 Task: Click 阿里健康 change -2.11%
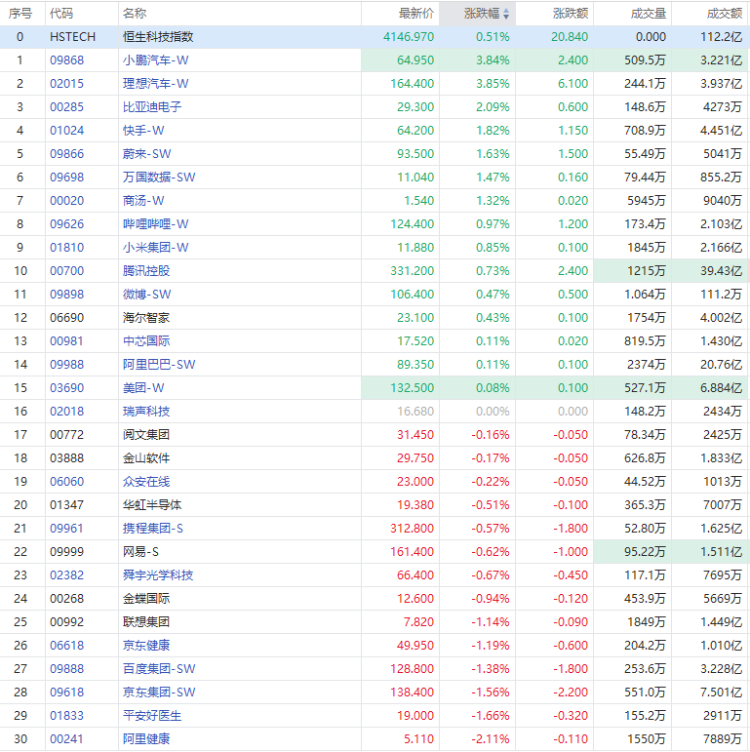click(490, 739)
